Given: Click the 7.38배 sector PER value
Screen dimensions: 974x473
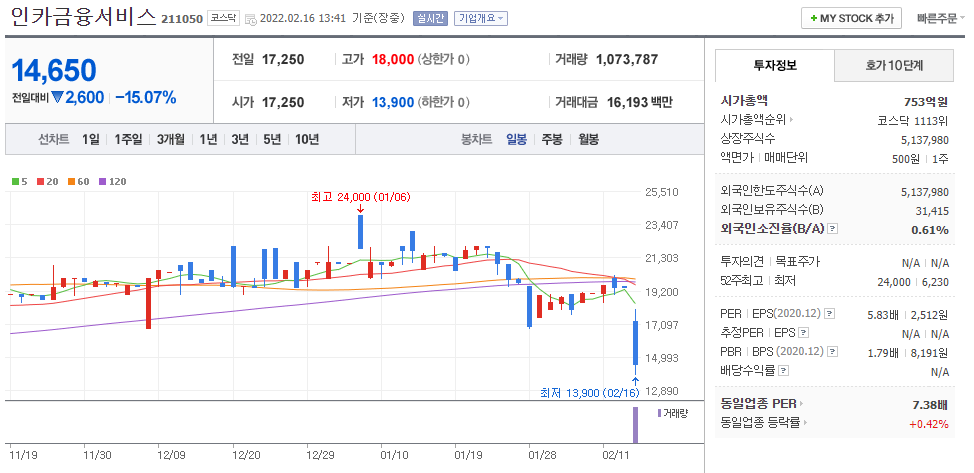Looking at the screenshot, I should coord(930,405).
